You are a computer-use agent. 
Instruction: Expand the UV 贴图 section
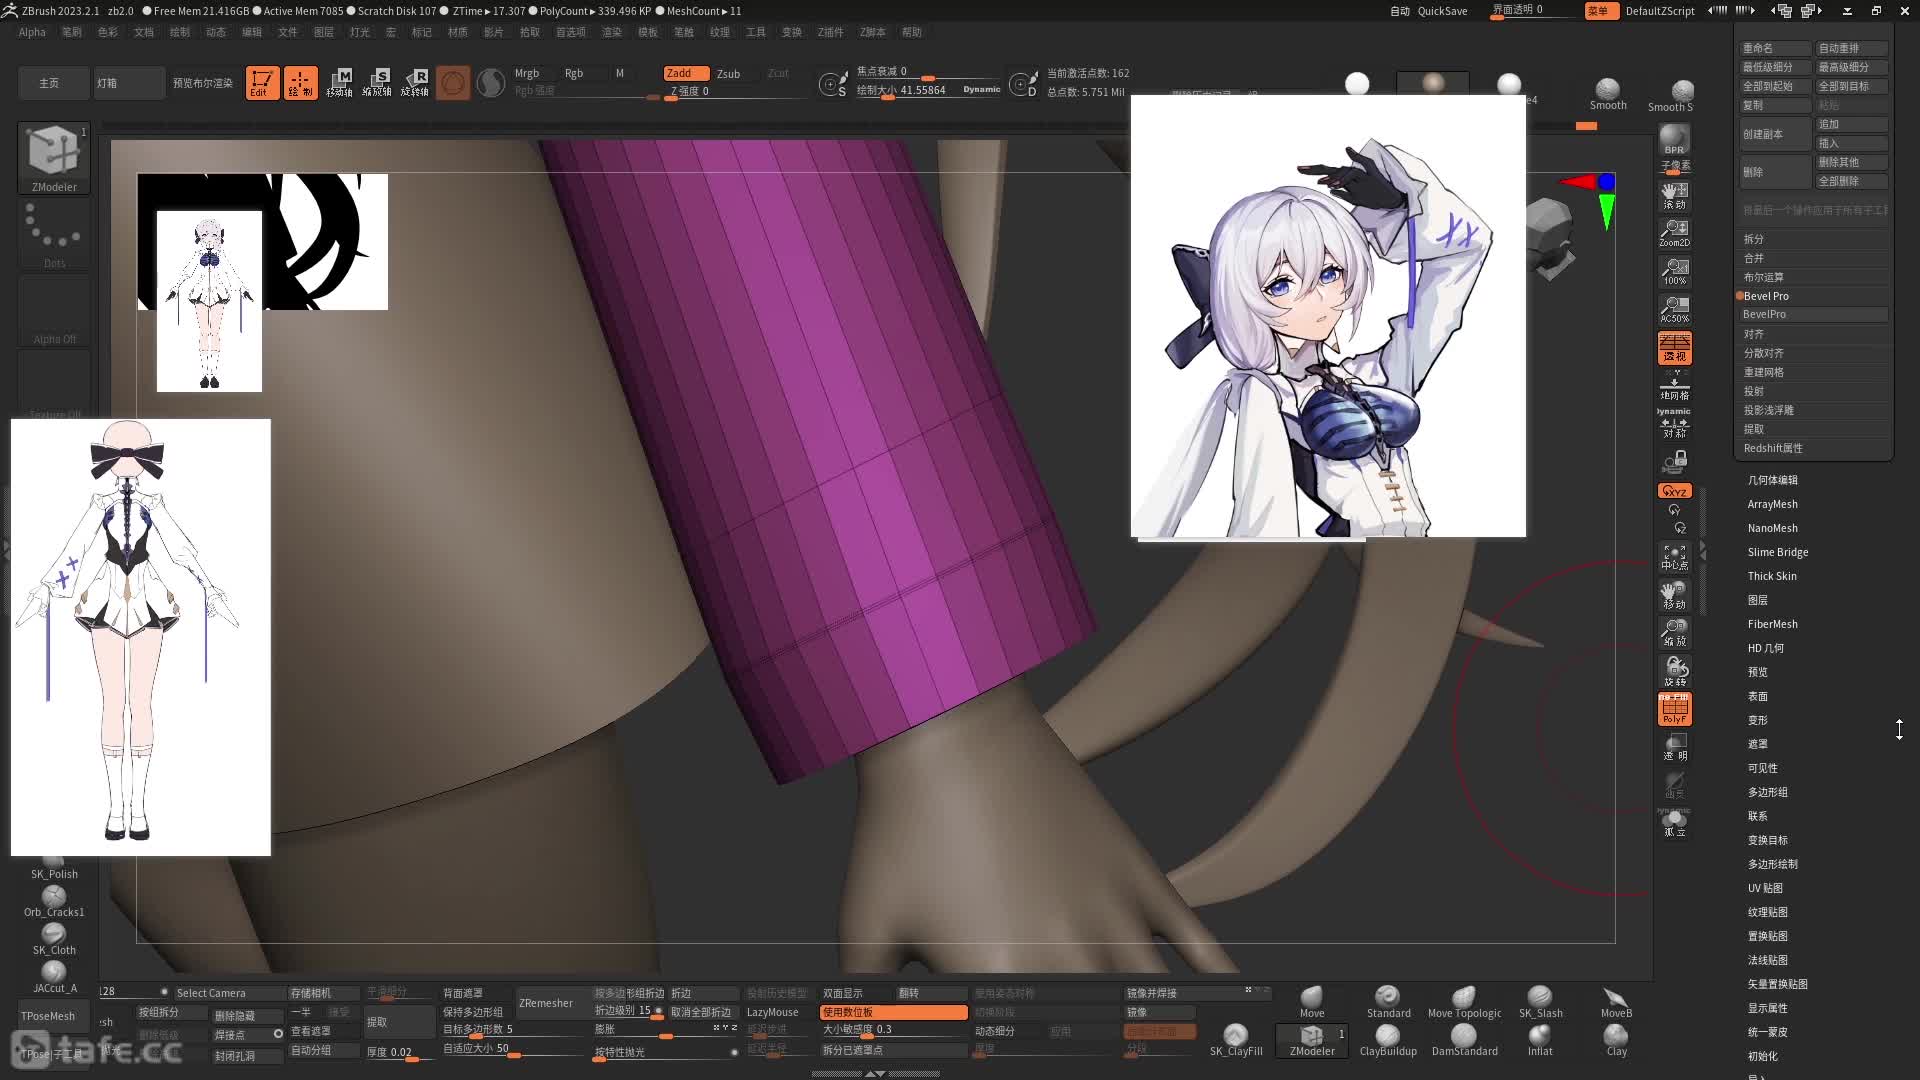[x=1765, y=888]
